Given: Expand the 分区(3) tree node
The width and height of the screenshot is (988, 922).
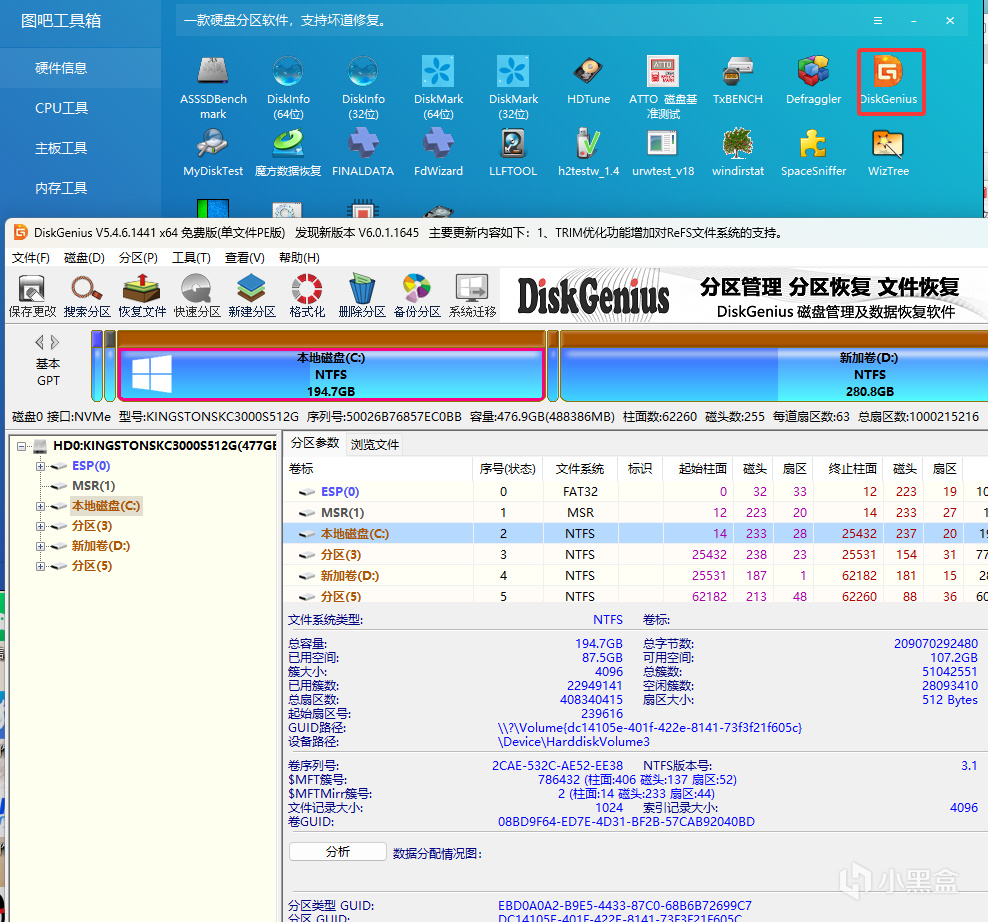Looking at the screenshot, I should (40, 526).
